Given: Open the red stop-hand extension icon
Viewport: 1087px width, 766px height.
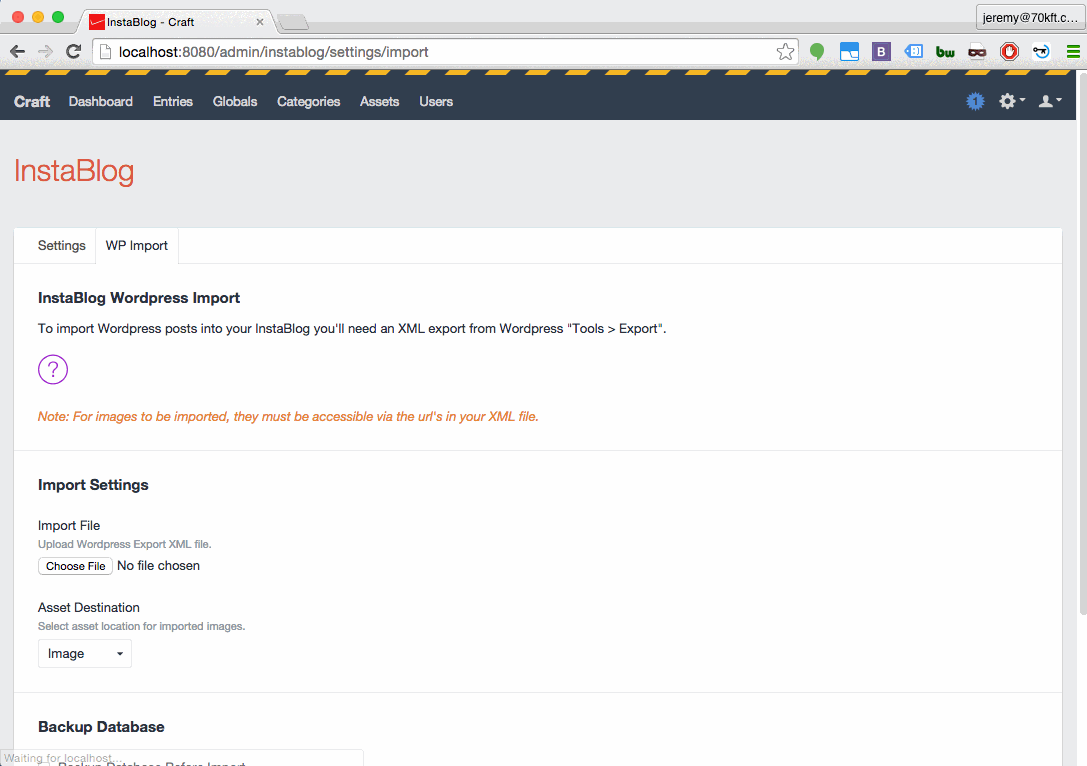Looking at the screenshot, I should click(x=1009, y=51).
